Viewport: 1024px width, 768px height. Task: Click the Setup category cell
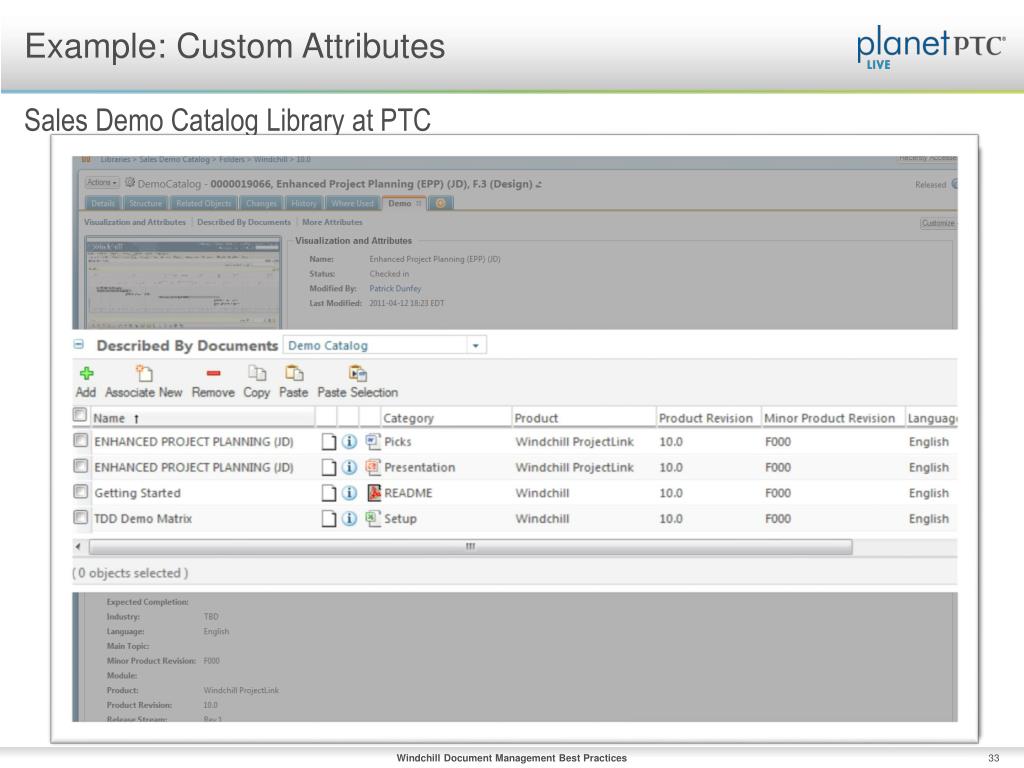pos(400,519)
